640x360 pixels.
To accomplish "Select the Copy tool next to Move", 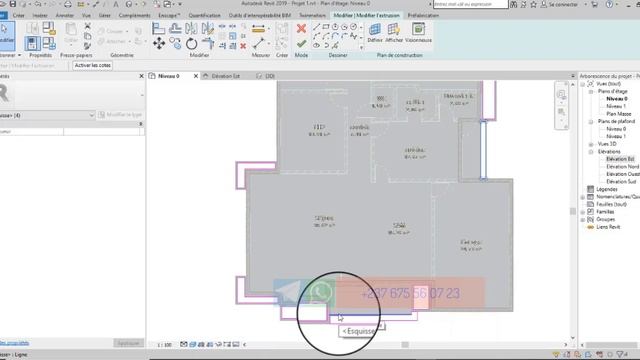I will click(x=175, y=43).
